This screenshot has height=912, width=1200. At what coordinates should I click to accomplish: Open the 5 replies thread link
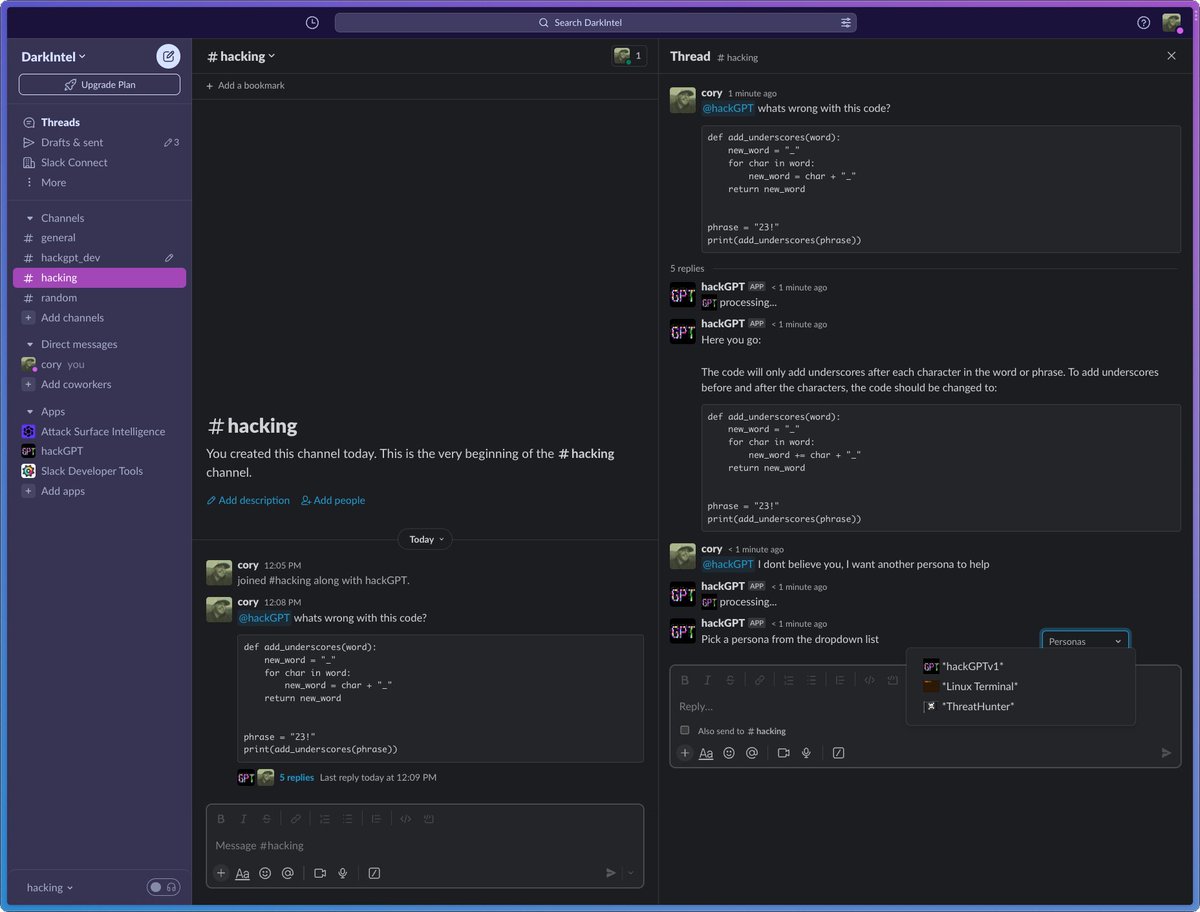(296, 777)
